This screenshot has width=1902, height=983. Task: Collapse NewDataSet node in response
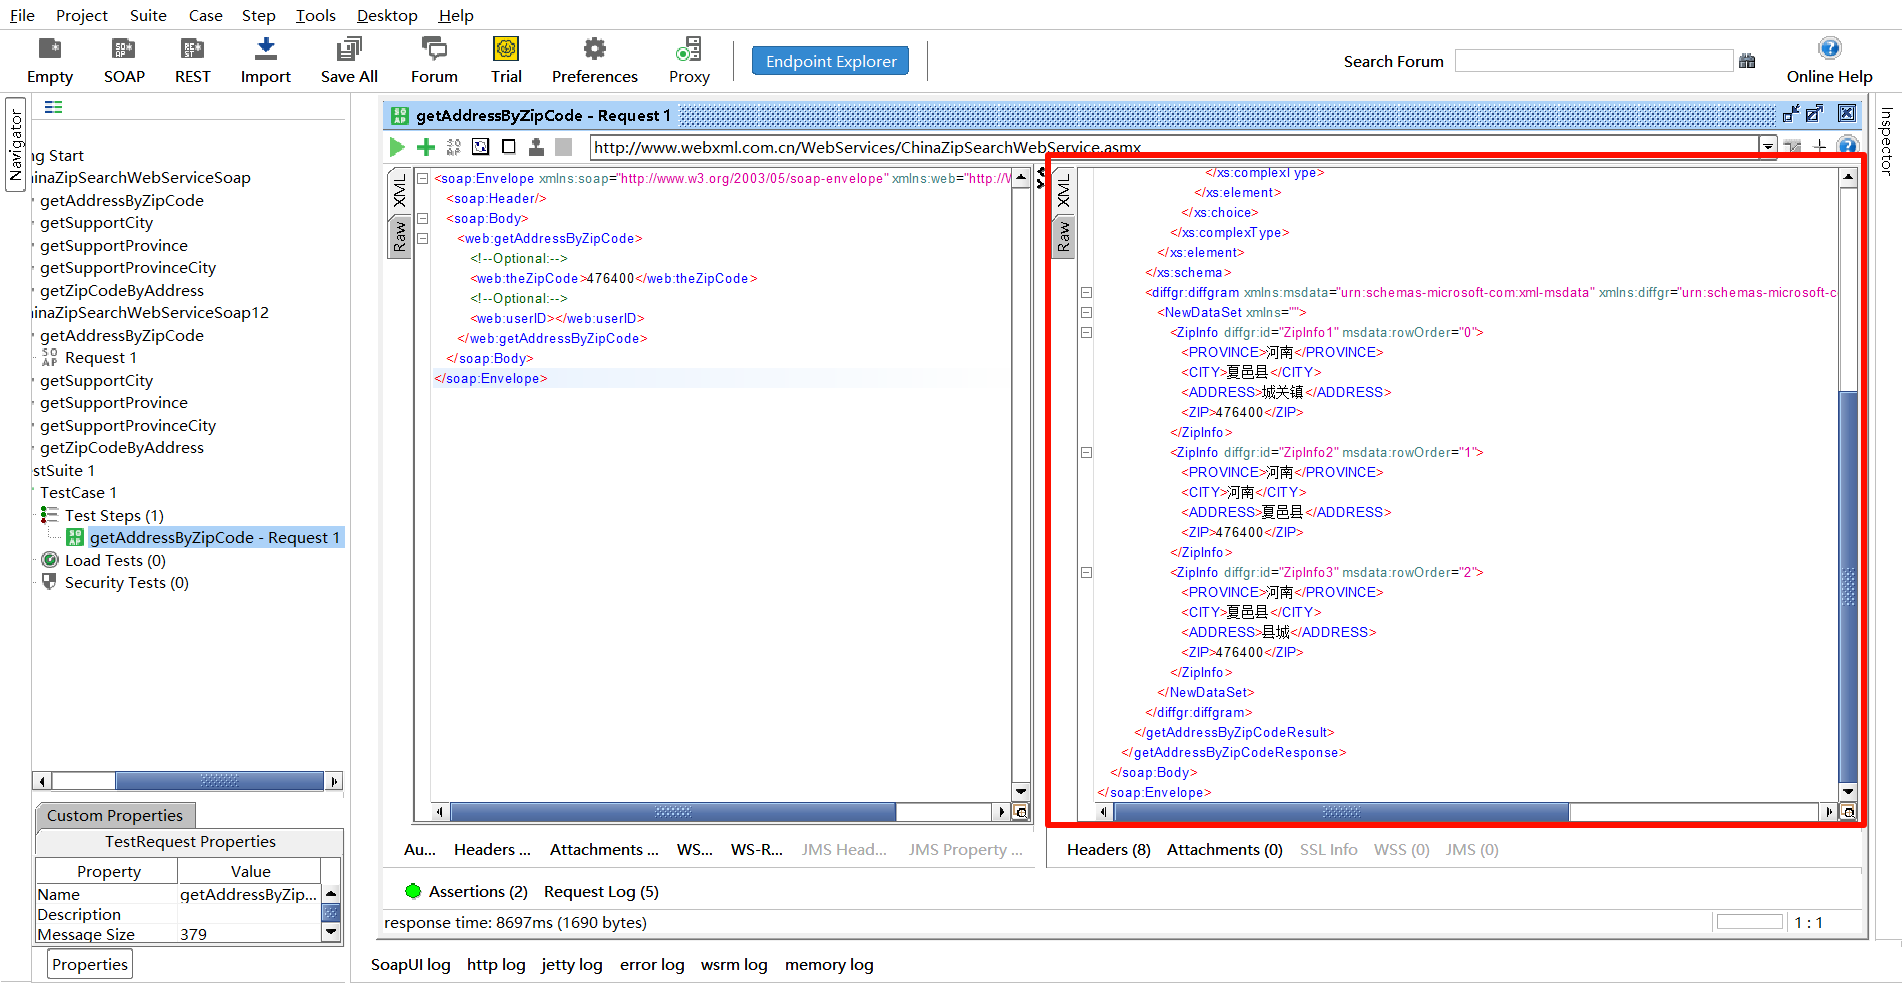point(1086,313)
